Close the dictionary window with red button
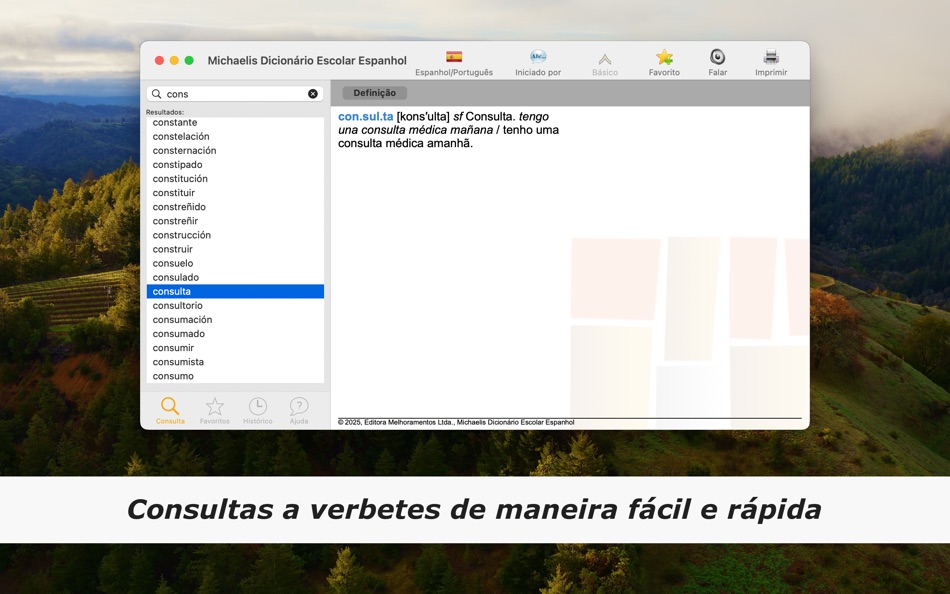The height and width of the screenshot is (594, 950). (159, 61)
